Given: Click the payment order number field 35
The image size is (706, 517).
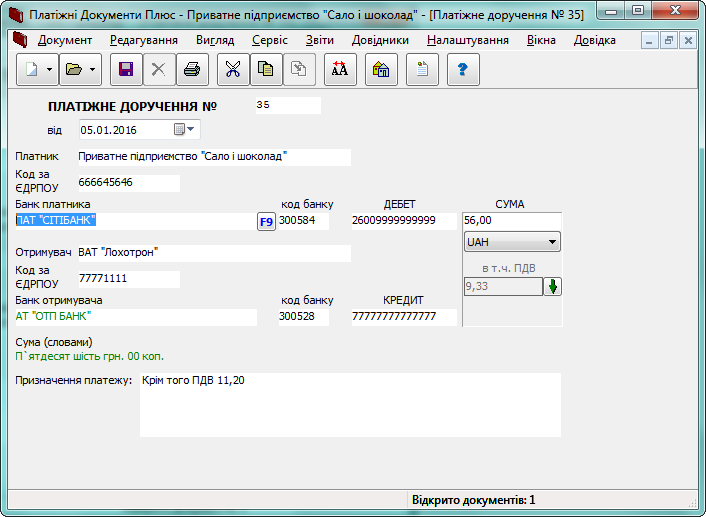Looking at the screenshot, I should pyautogui.click(x=288, y=105).
